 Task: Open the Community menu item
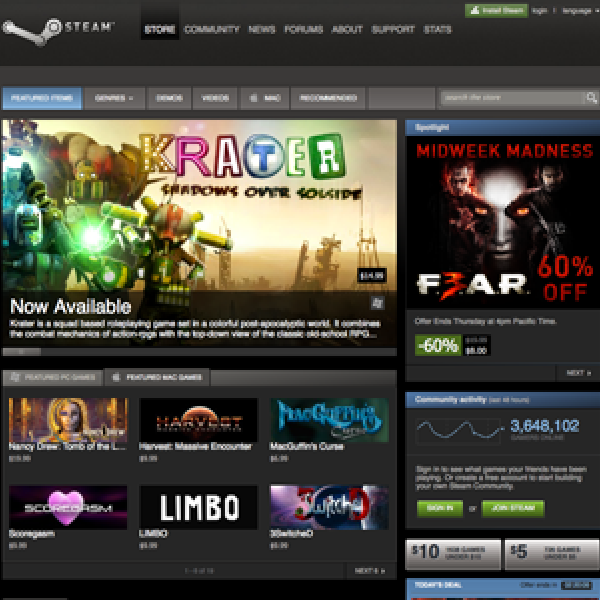[211, 29]
